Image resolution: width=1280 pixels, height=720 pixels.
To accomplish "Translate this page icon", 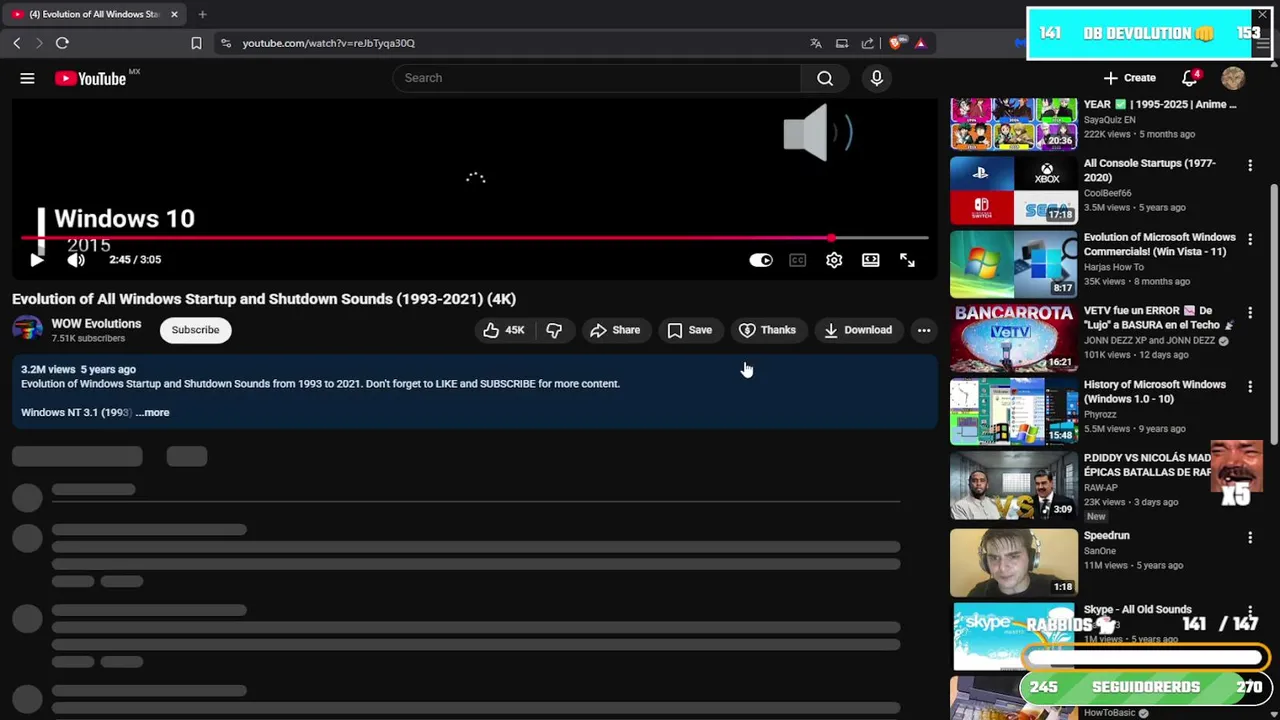I will coord(816,43).
